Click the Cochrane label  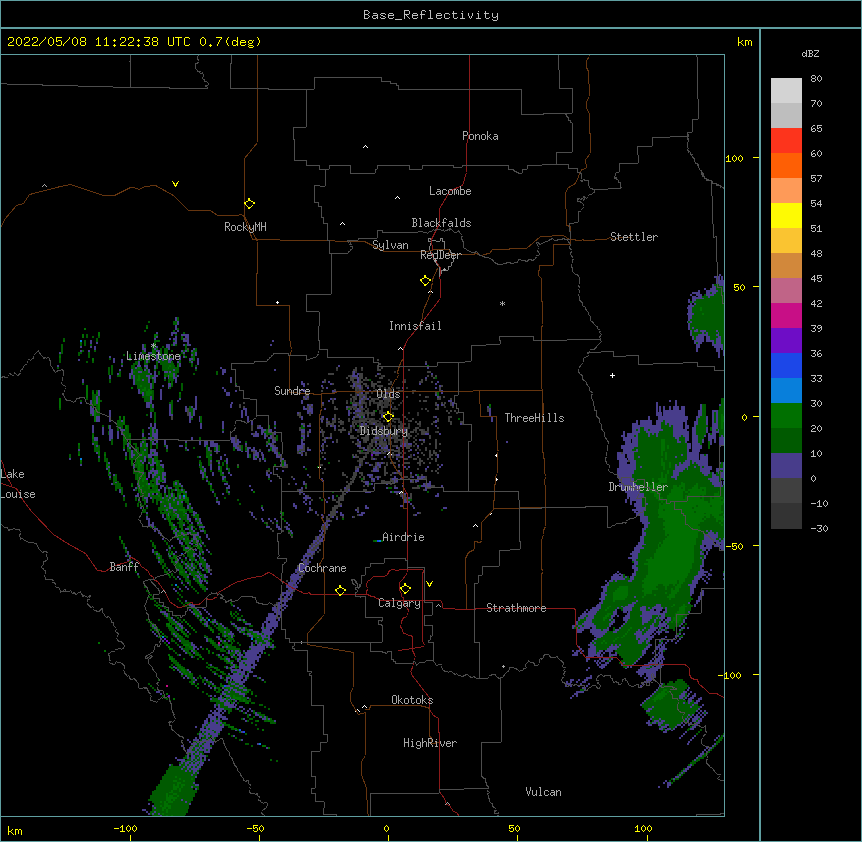coord(322,568)
